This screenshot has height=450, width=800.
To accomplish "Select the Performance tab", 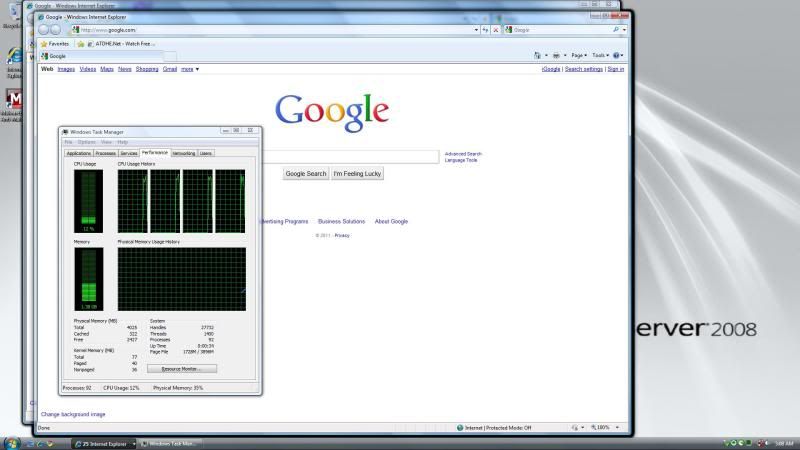I will click(155, 153).
